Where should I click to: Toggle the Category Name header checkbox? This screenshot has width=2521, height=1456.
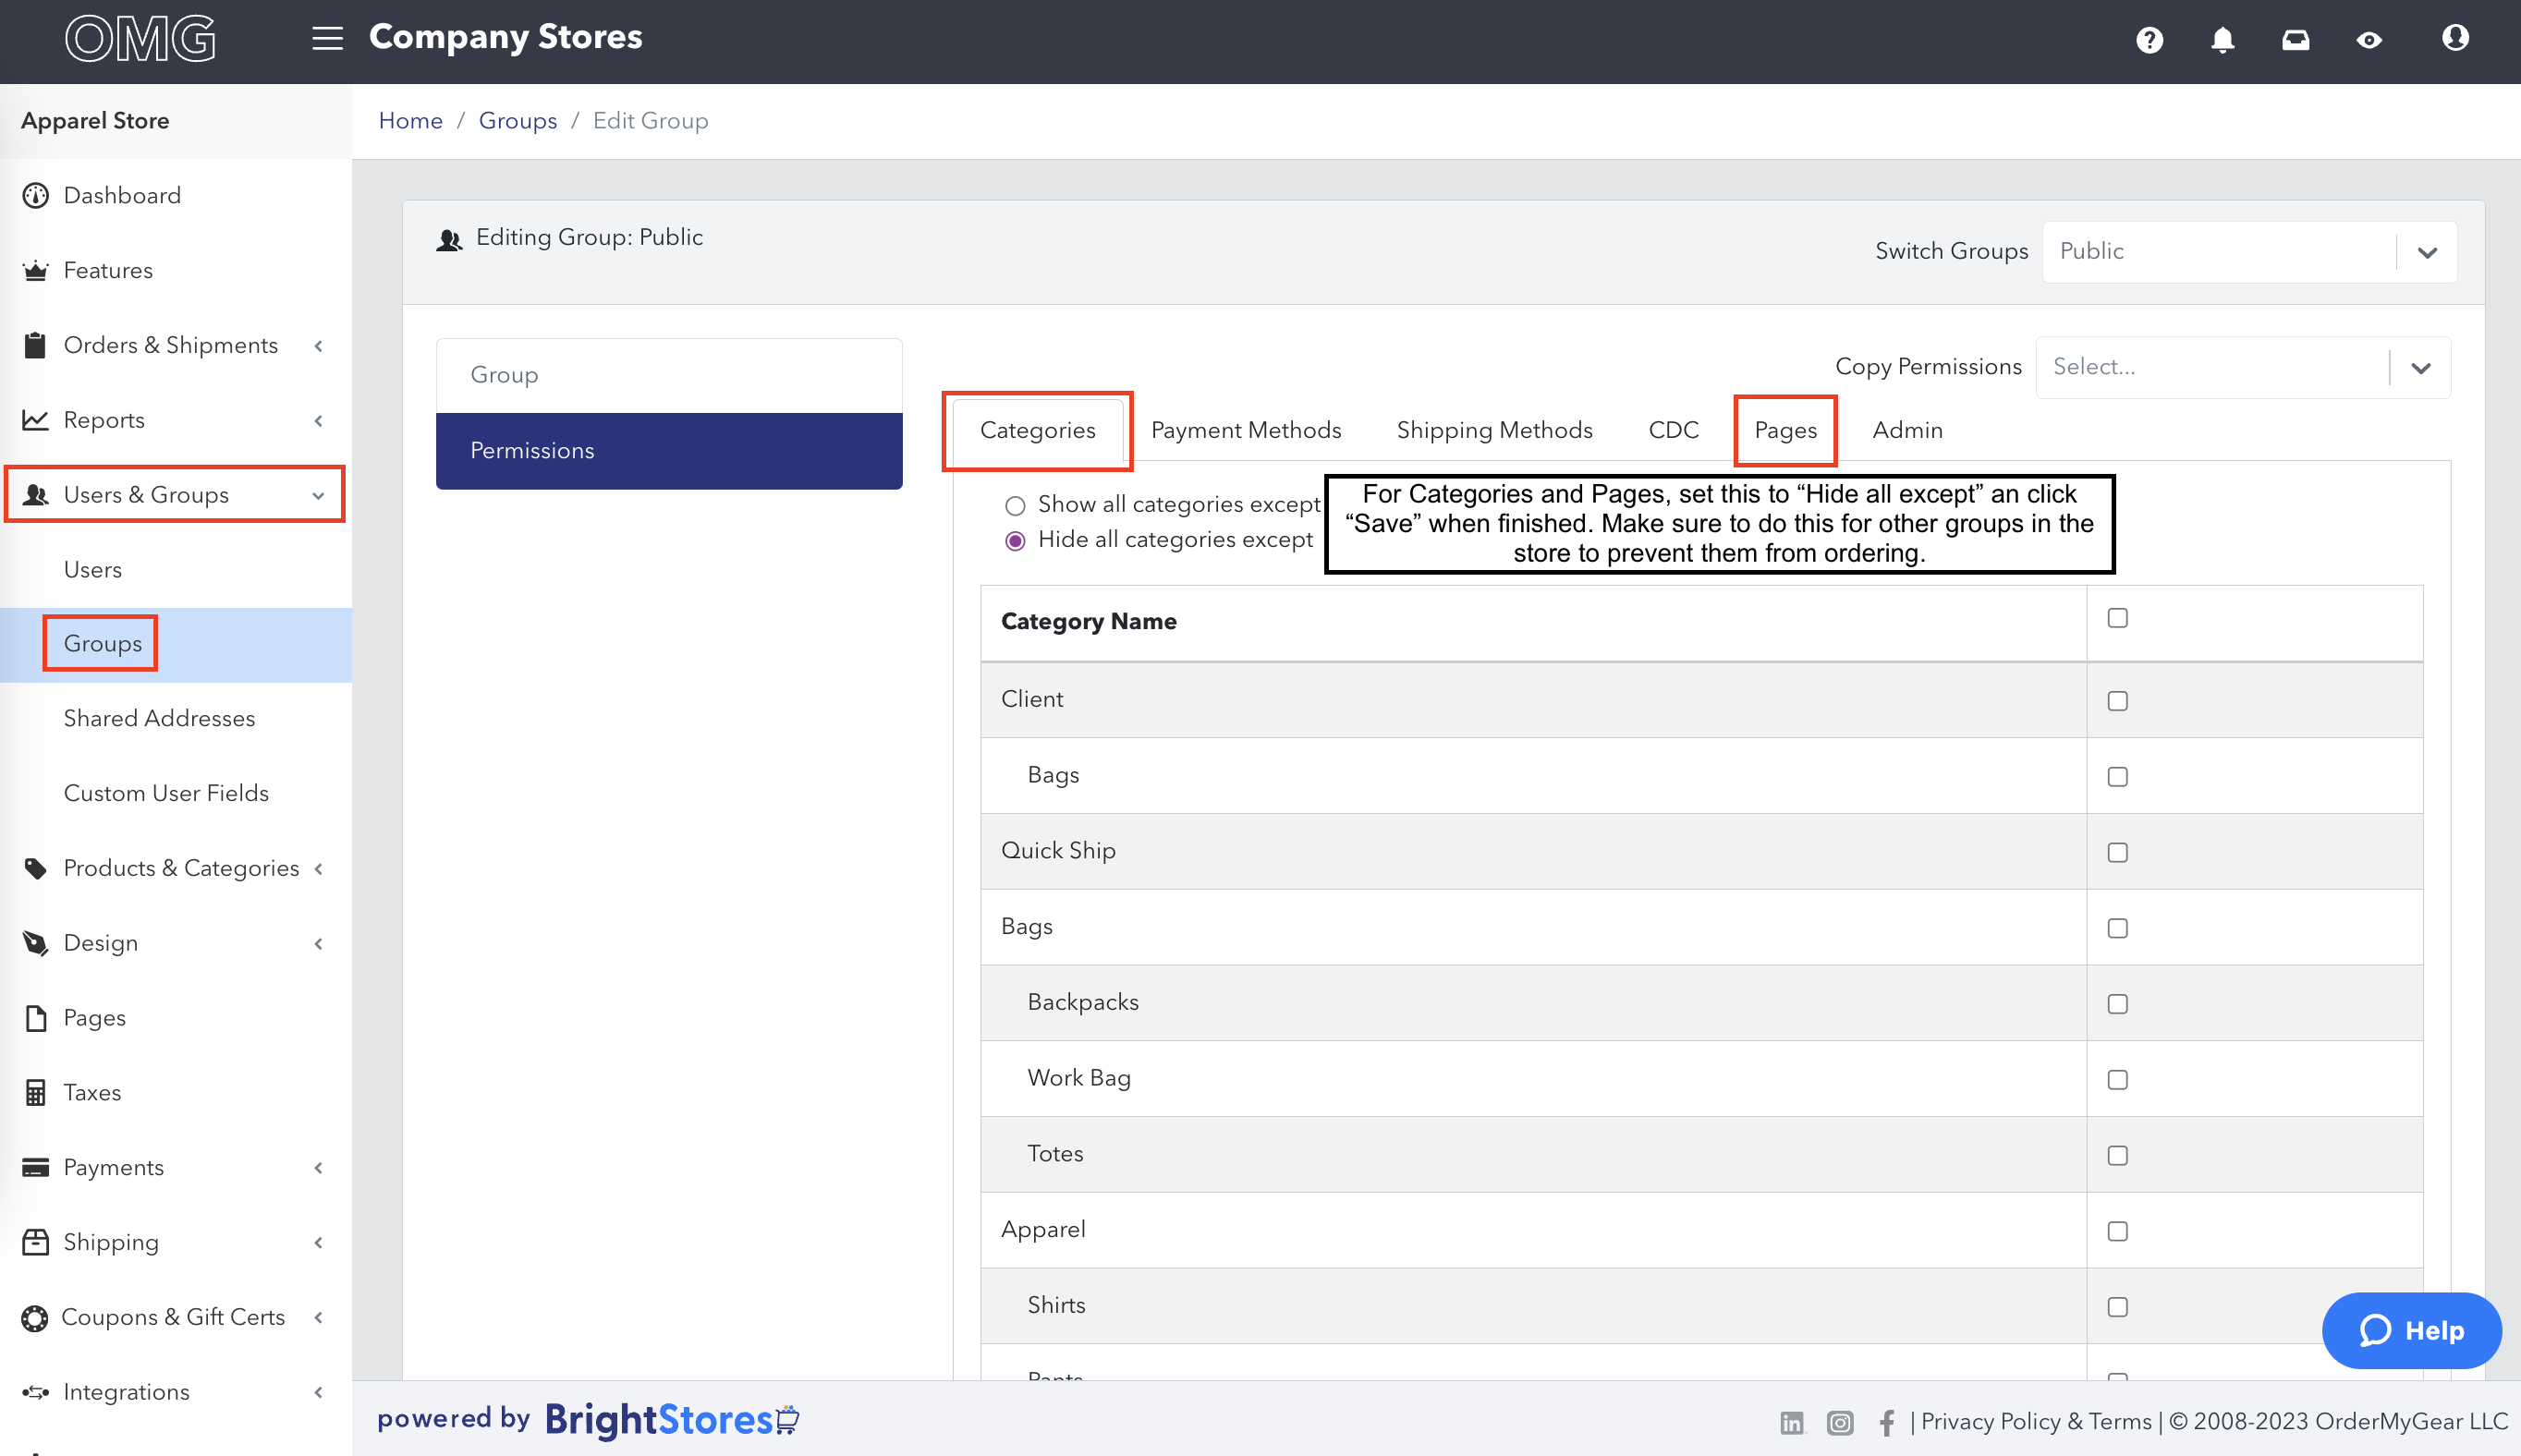[x=2117, y=618]
